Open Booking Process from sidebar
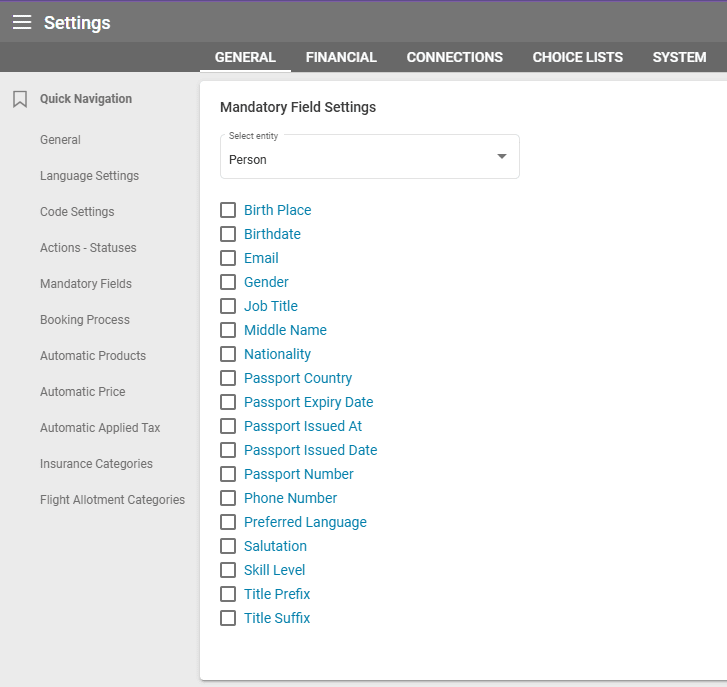The width and height of the screenshot is (727, 687). pos(85,320)
